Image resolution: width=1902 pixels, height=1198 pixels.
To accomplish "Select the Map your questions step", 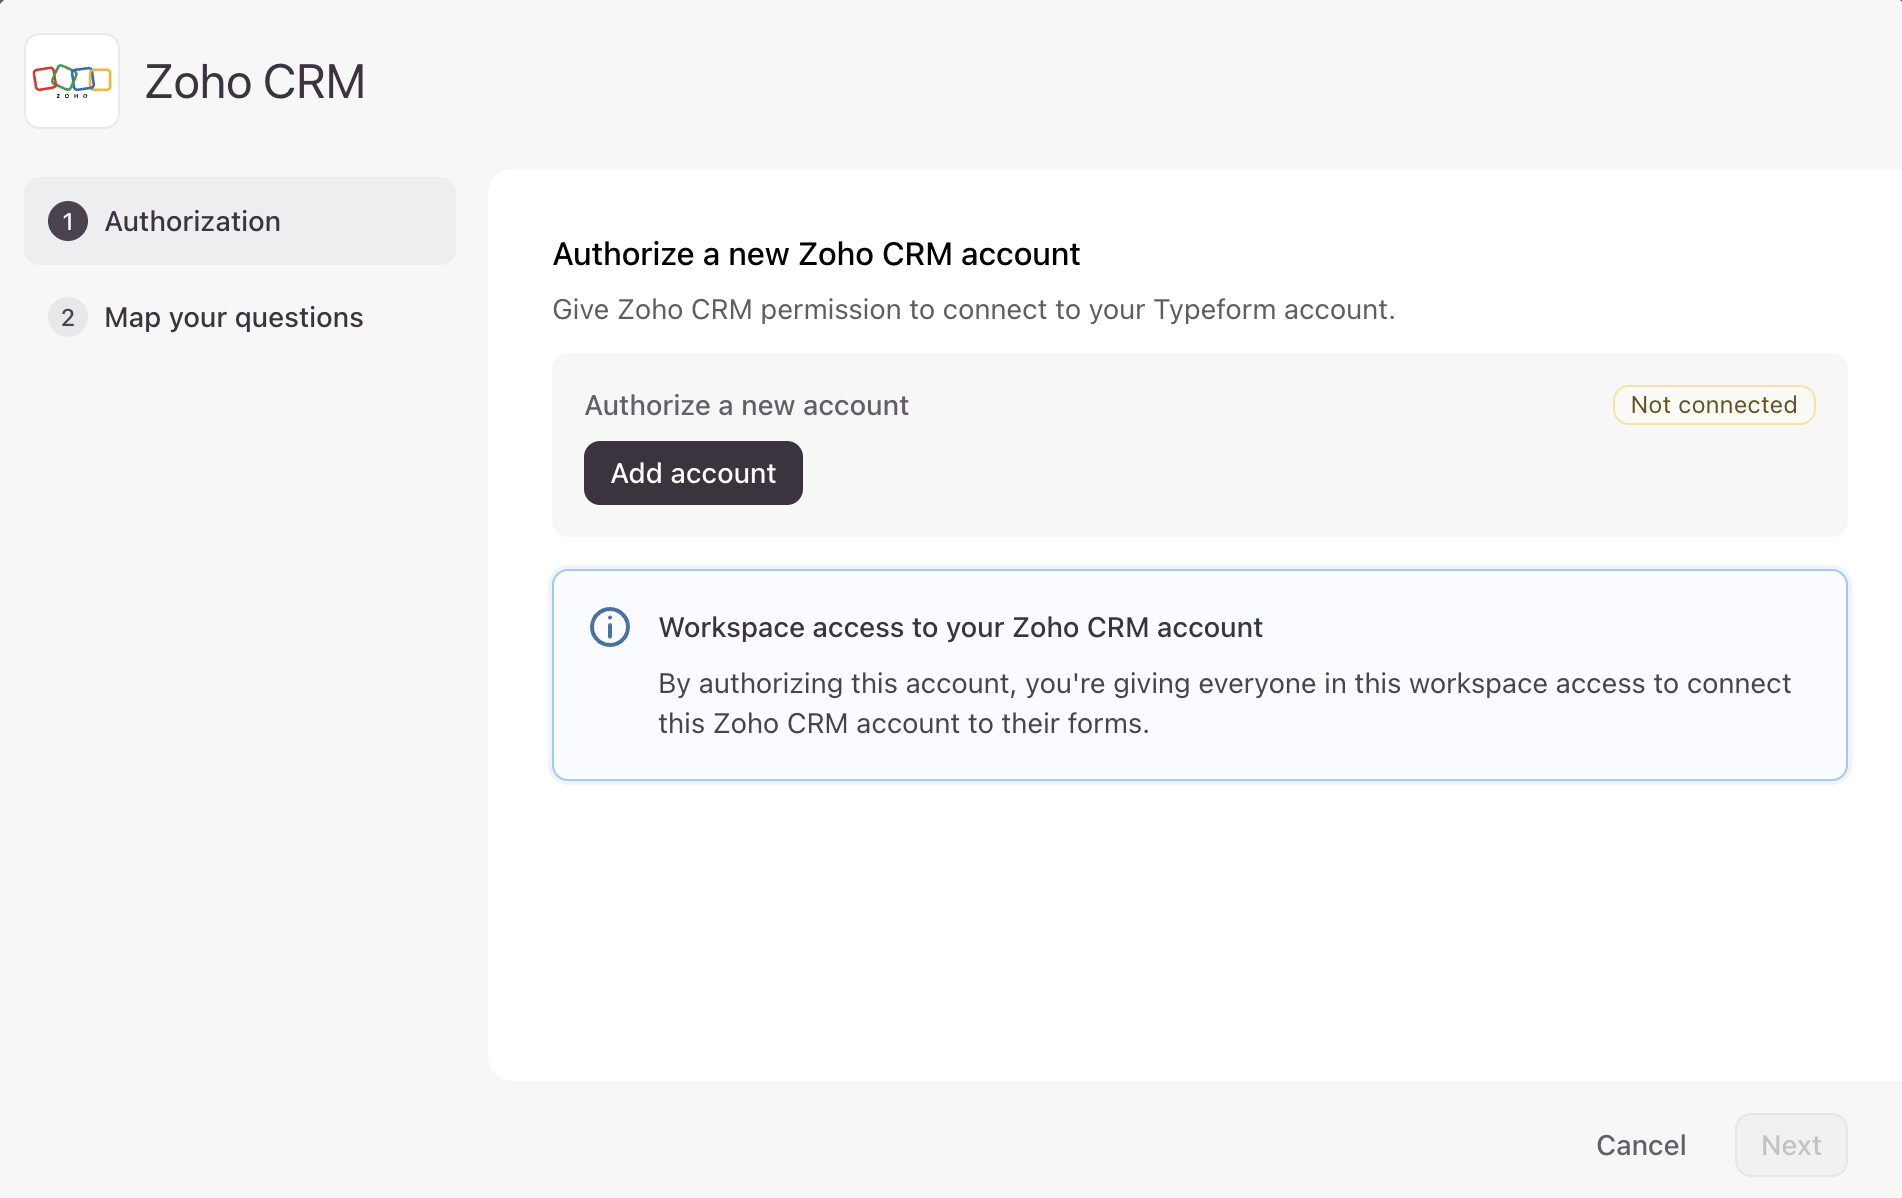I will click(x=240, y=317).
